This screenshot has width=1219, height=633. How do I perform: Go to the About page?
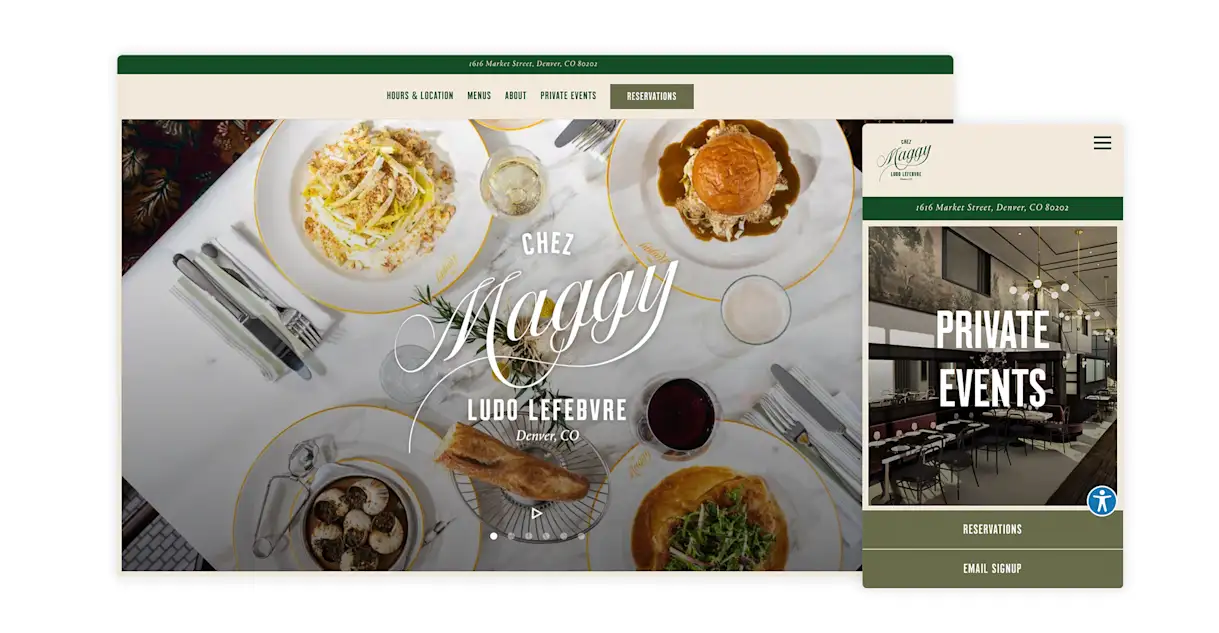[x=516, y=96]
